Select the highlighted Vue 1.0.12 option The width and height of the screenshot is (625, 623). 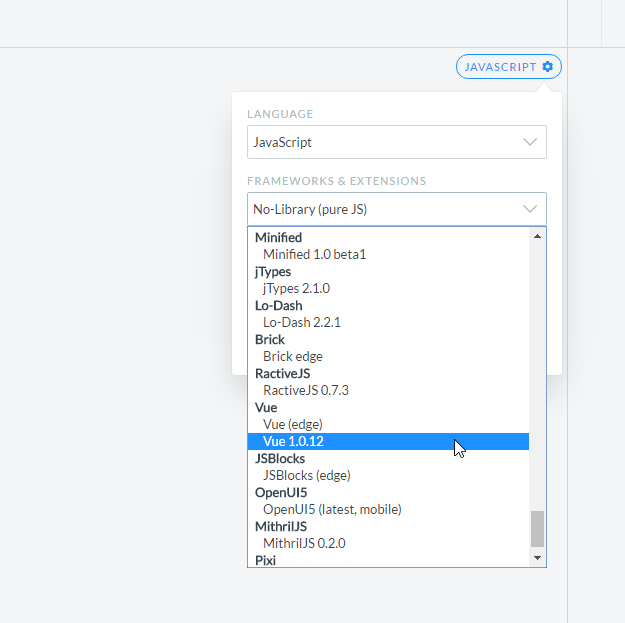tap(388, 441)
